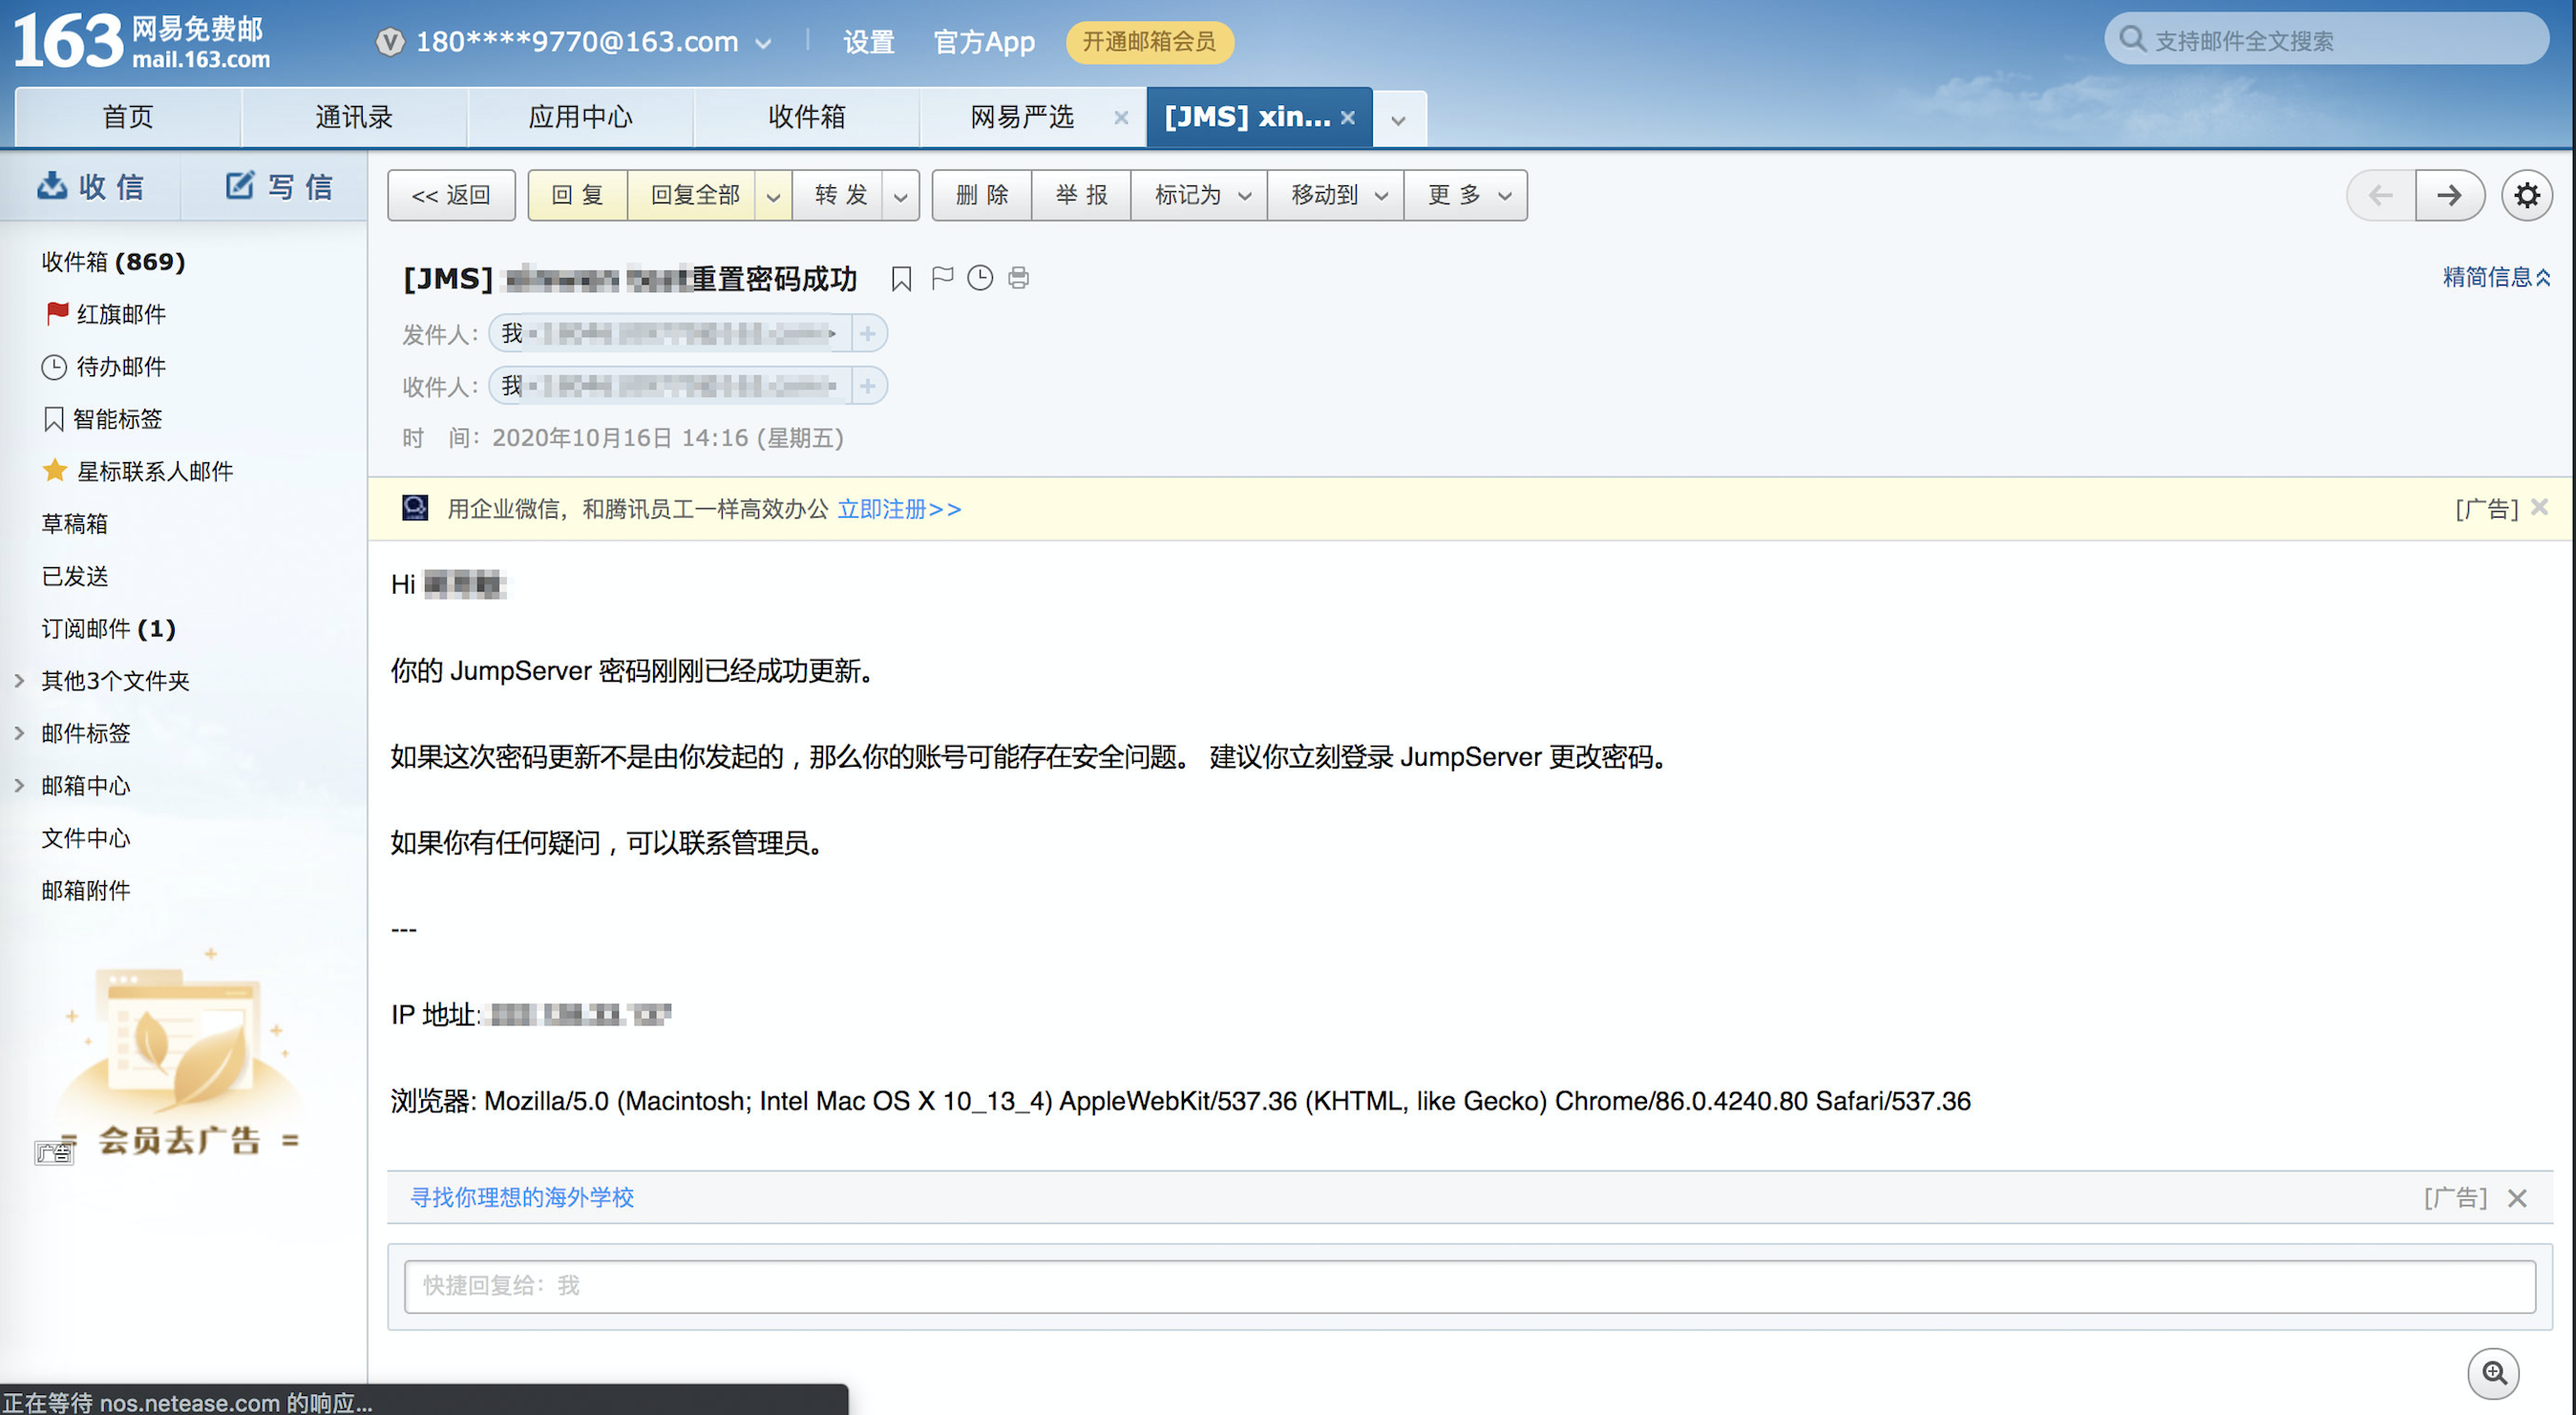
Task: Open the account email dropdown arrow
Action: click(763, 43)
